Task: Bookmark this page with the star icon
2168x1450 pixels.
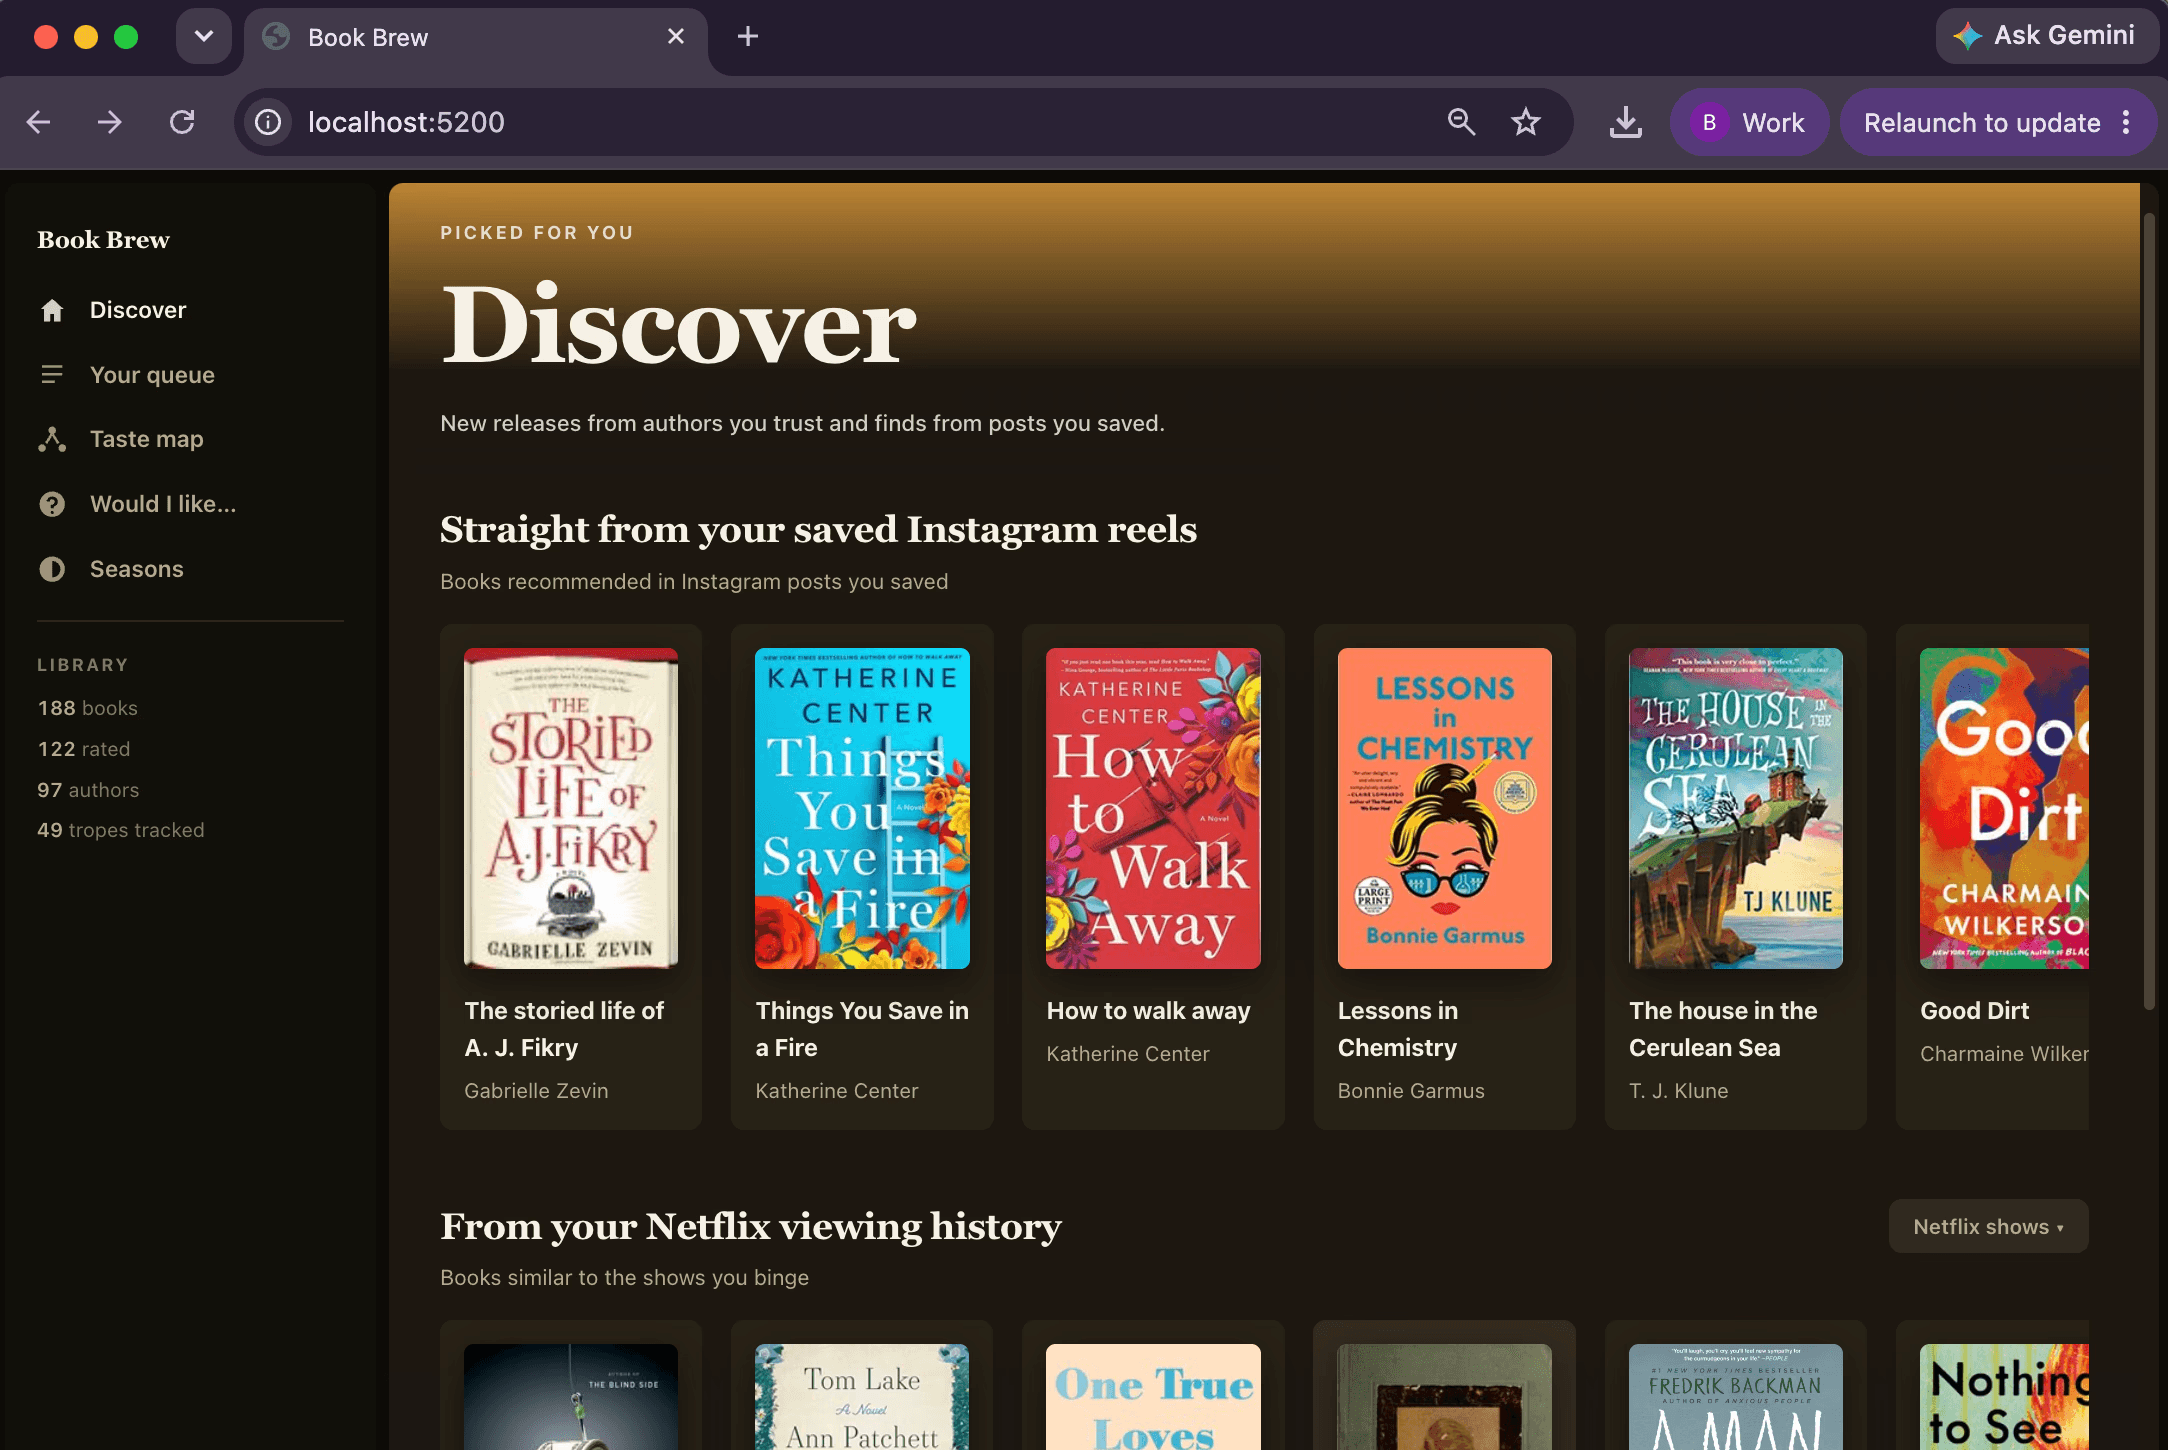Action: tap(1526, 122)
